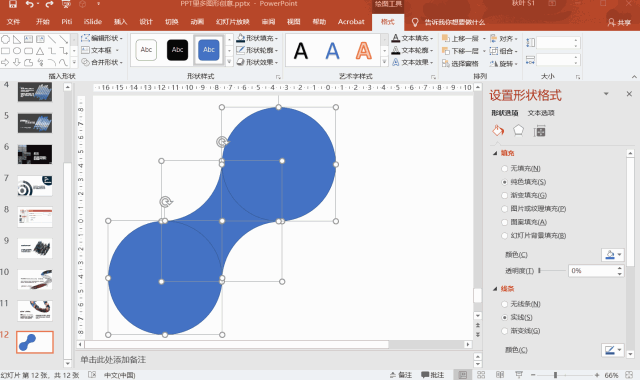This screenshot has height=380, width=640.
Task: Start slideshow from status bar icon
Action: click(519, 375)
